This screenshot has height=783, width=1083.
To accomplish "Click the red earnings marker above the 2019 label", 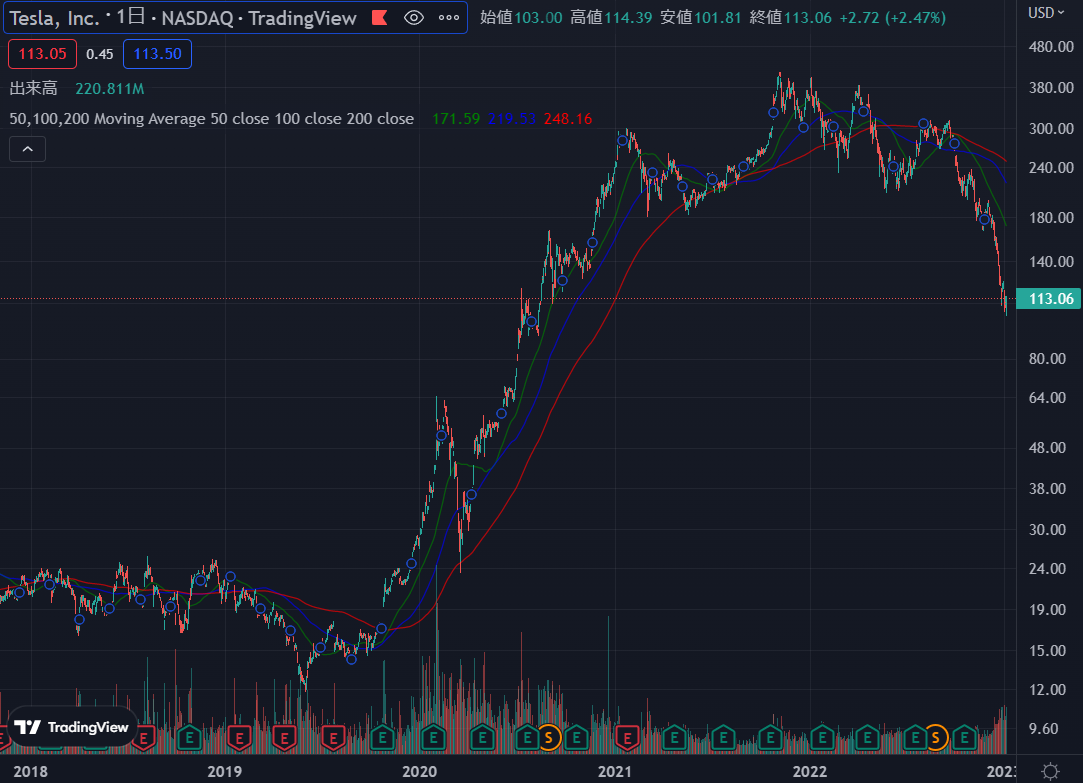I will pyautogui.click(x=239, y=738).
